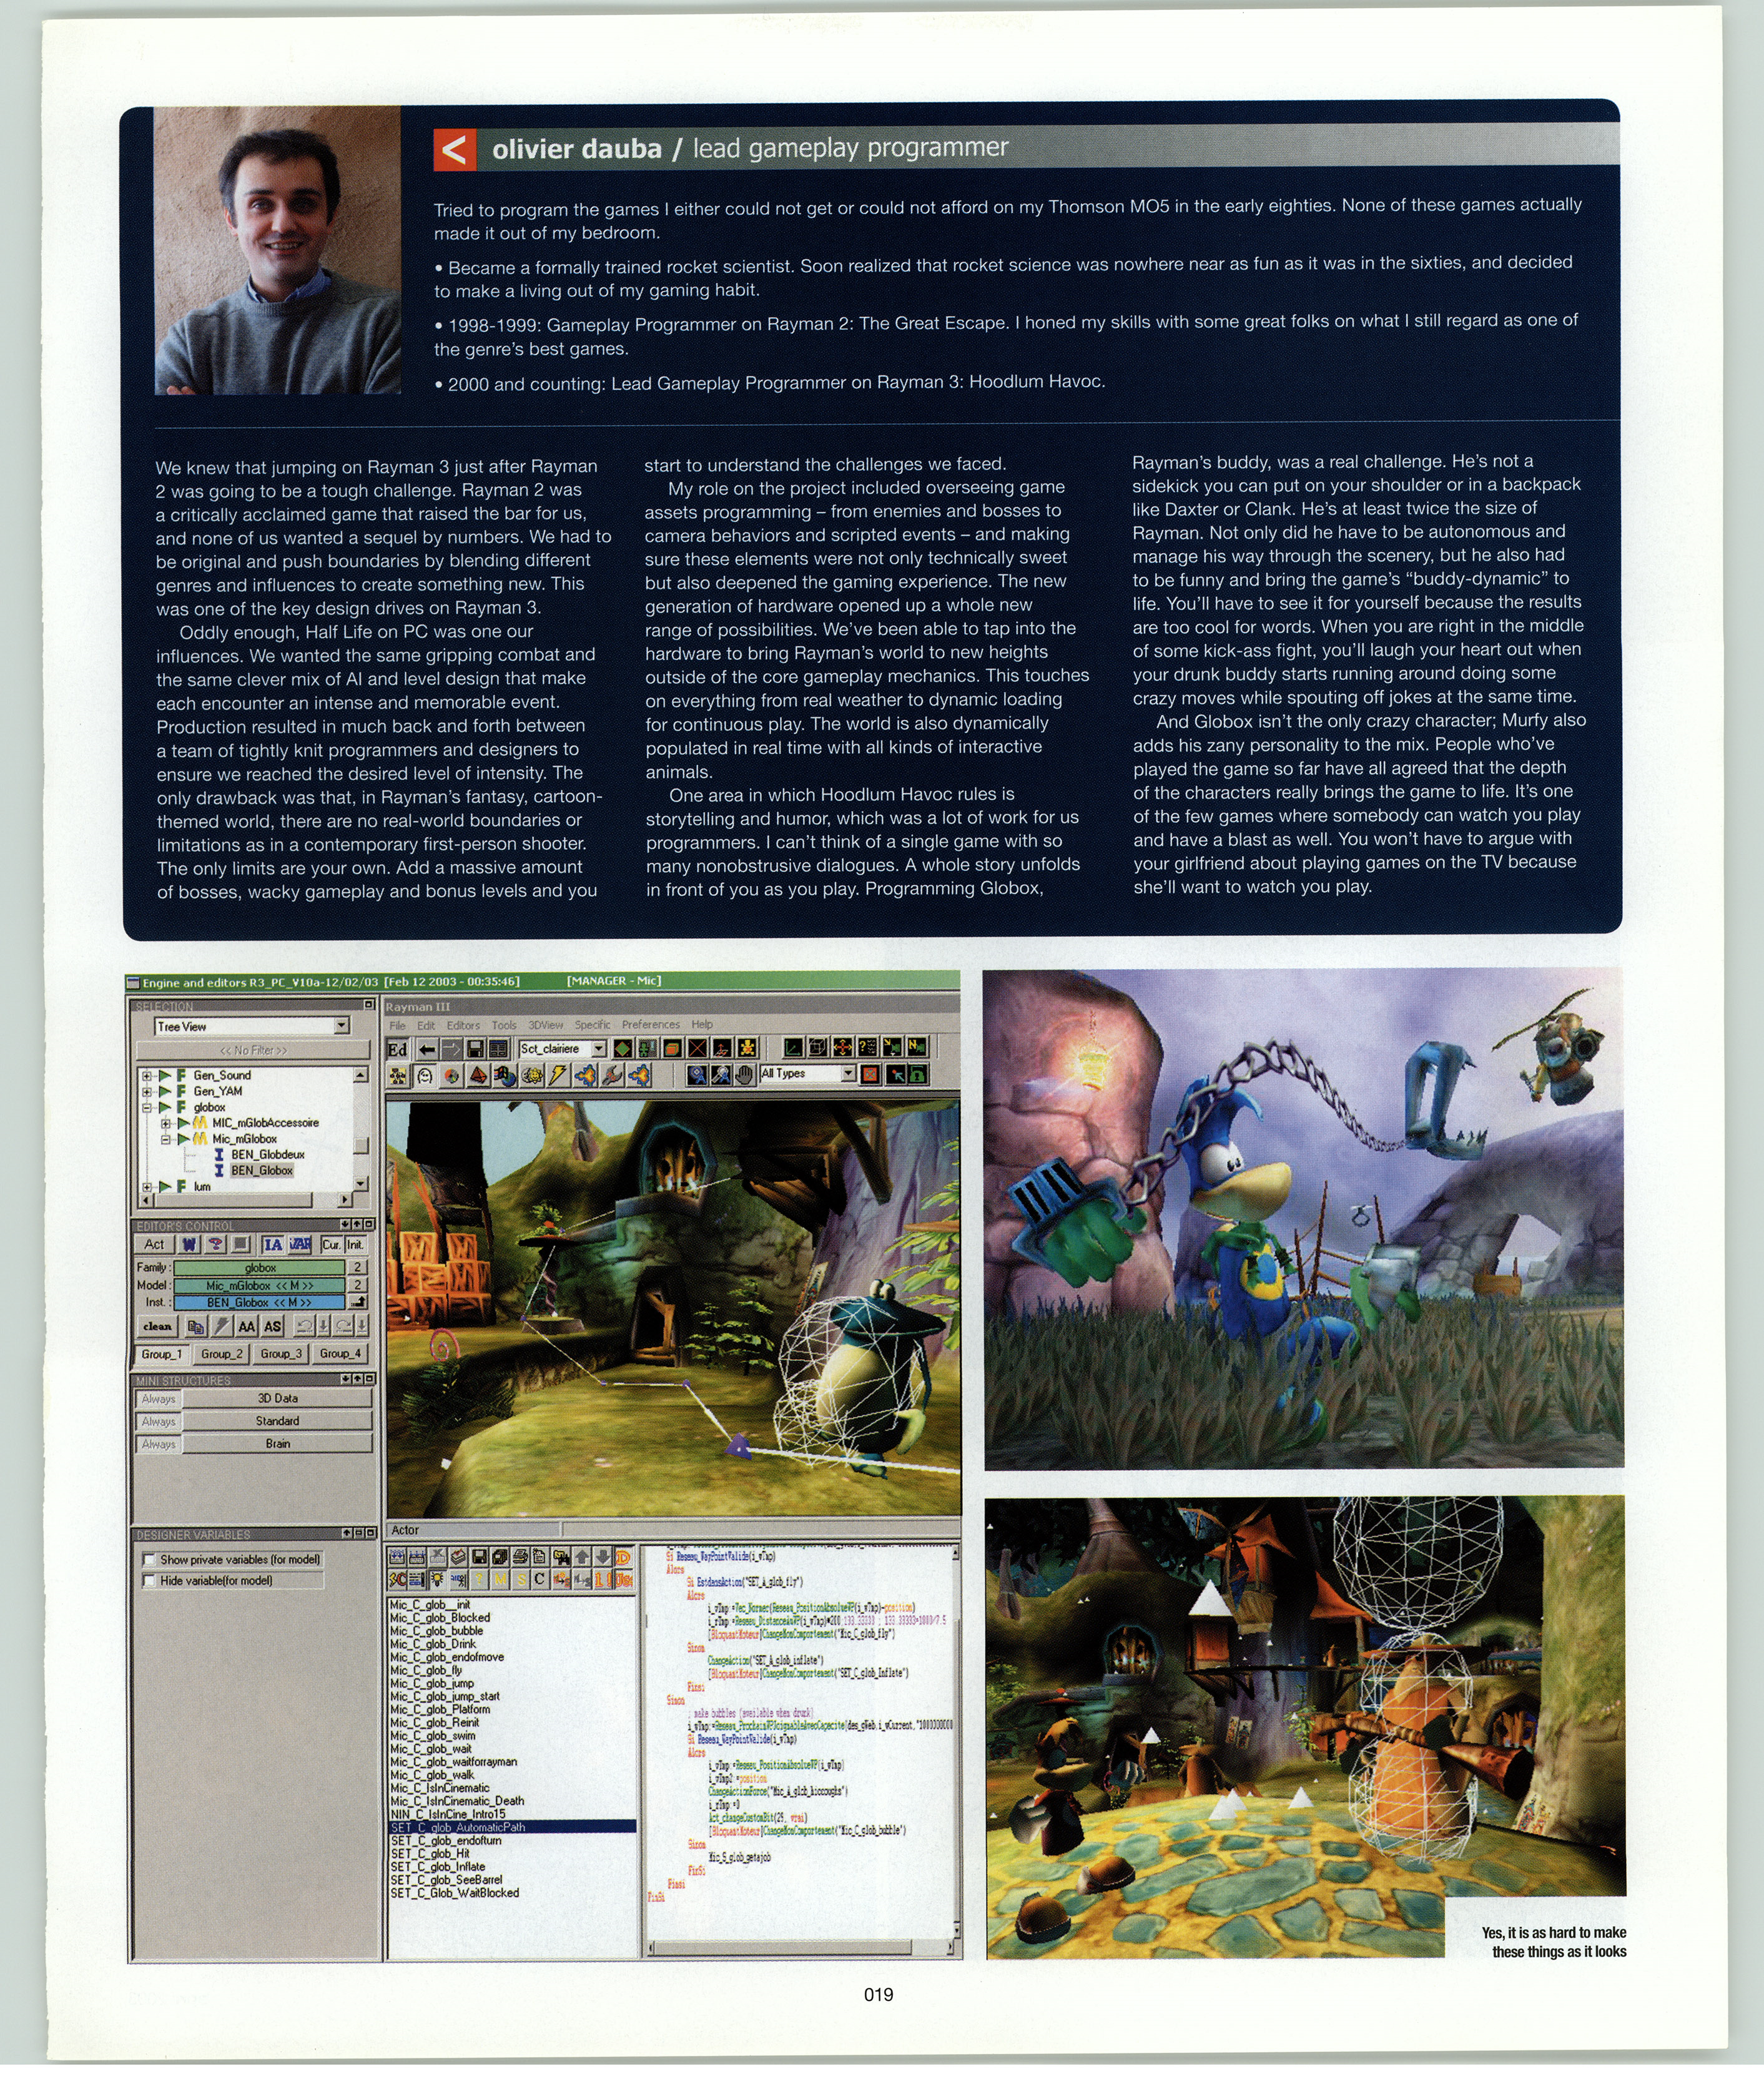The width and height of the screenshot is (1764, 2084).
Task: Open the Sct_clairiere dropdown list
Action: [599, 1049]
